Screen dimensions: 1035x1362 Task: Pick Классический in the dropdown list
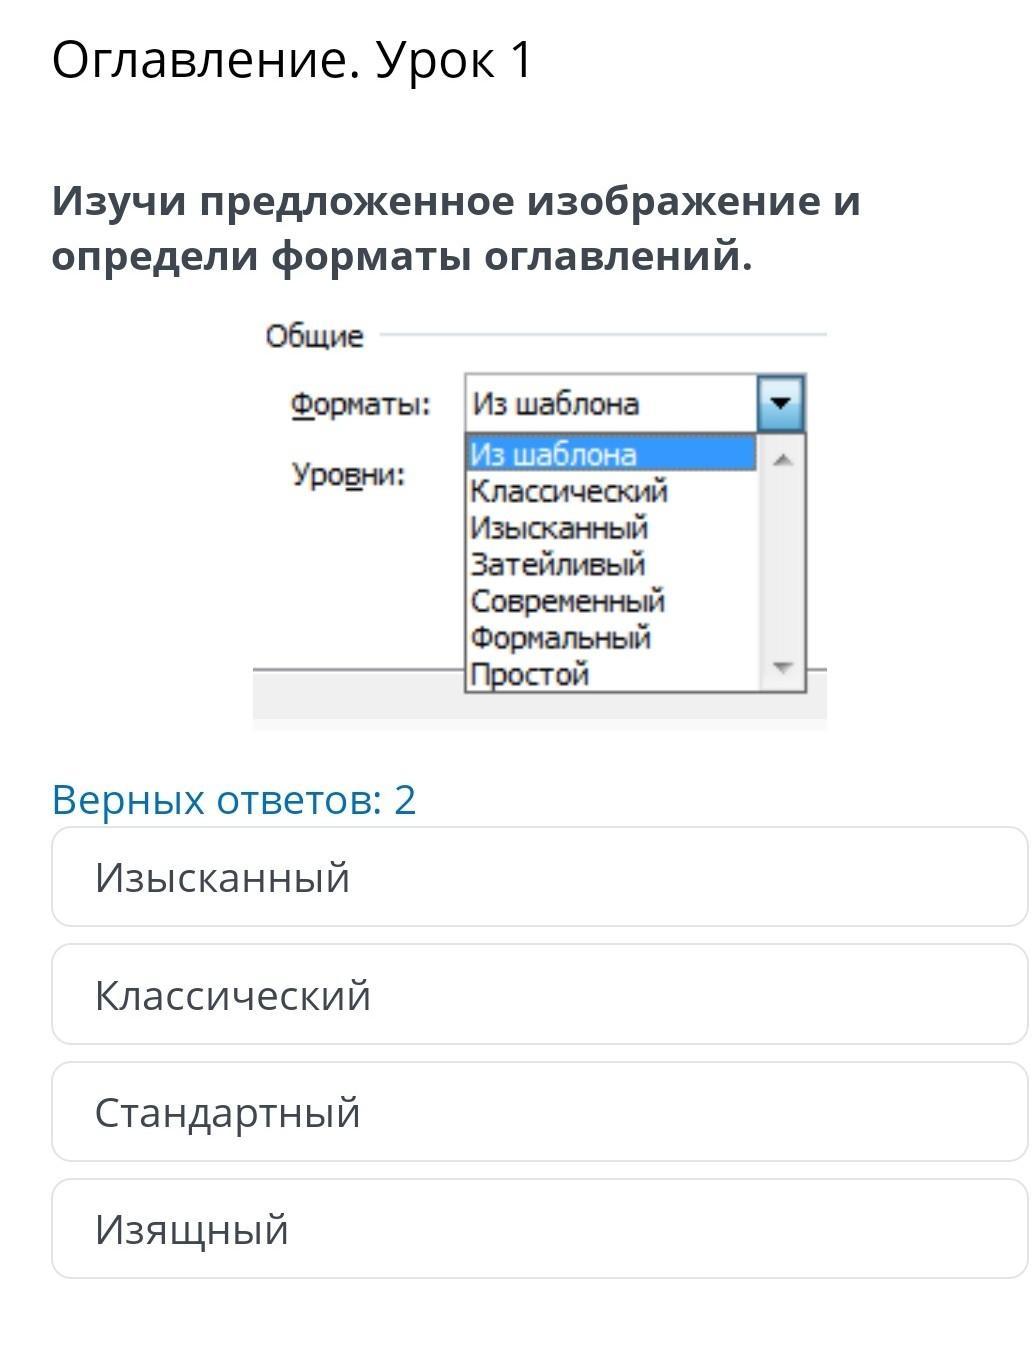[x=568, y=491]
